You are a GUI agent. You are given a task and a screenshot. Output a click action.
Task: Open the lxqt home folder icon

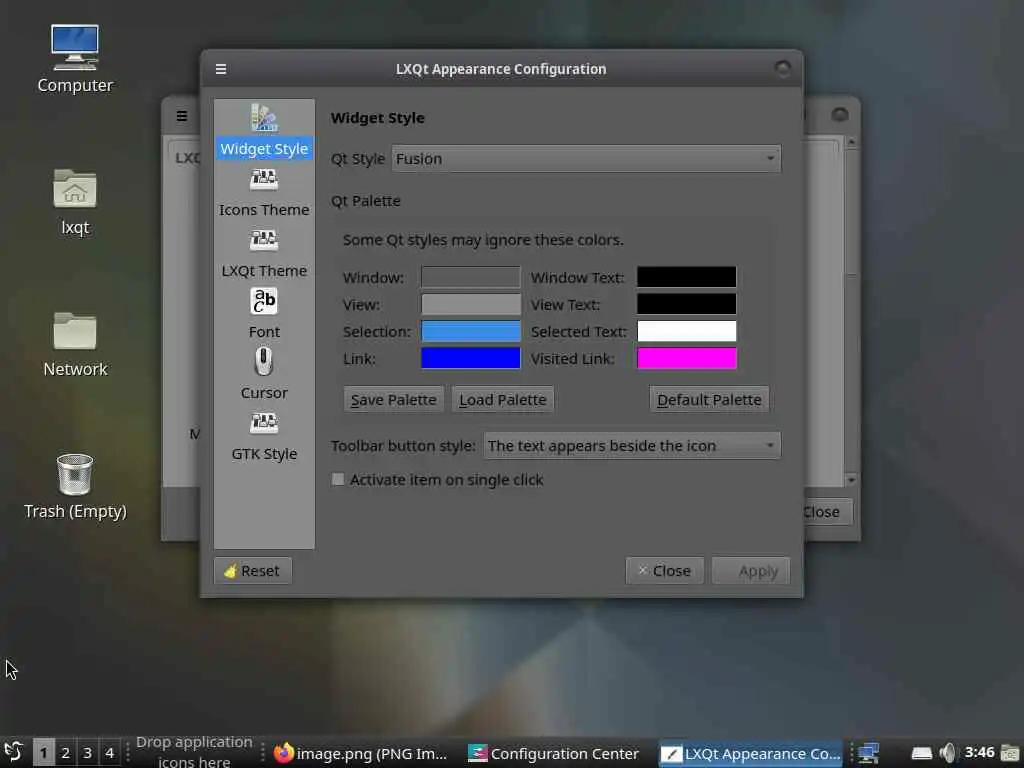pyautogui.click(x=75, y=202)
